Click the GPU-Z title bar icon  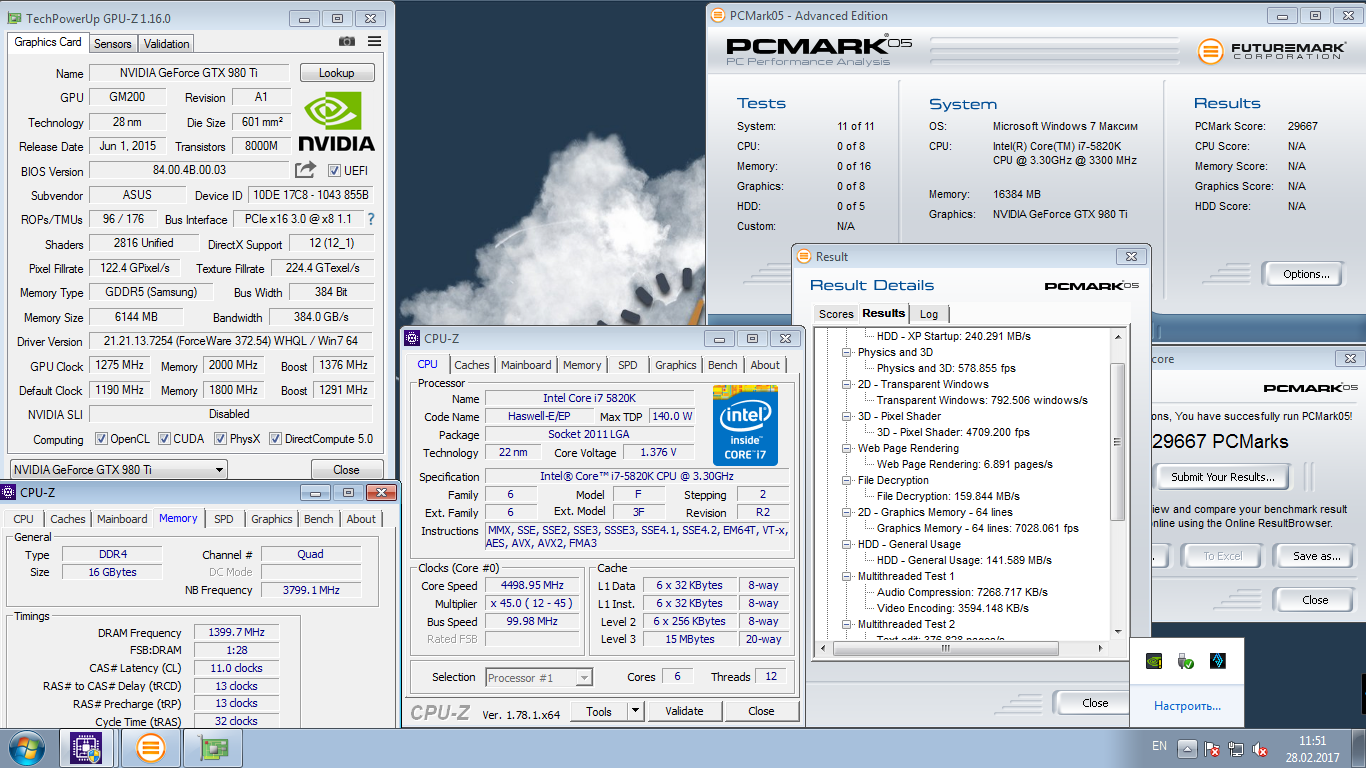[14, 18]
